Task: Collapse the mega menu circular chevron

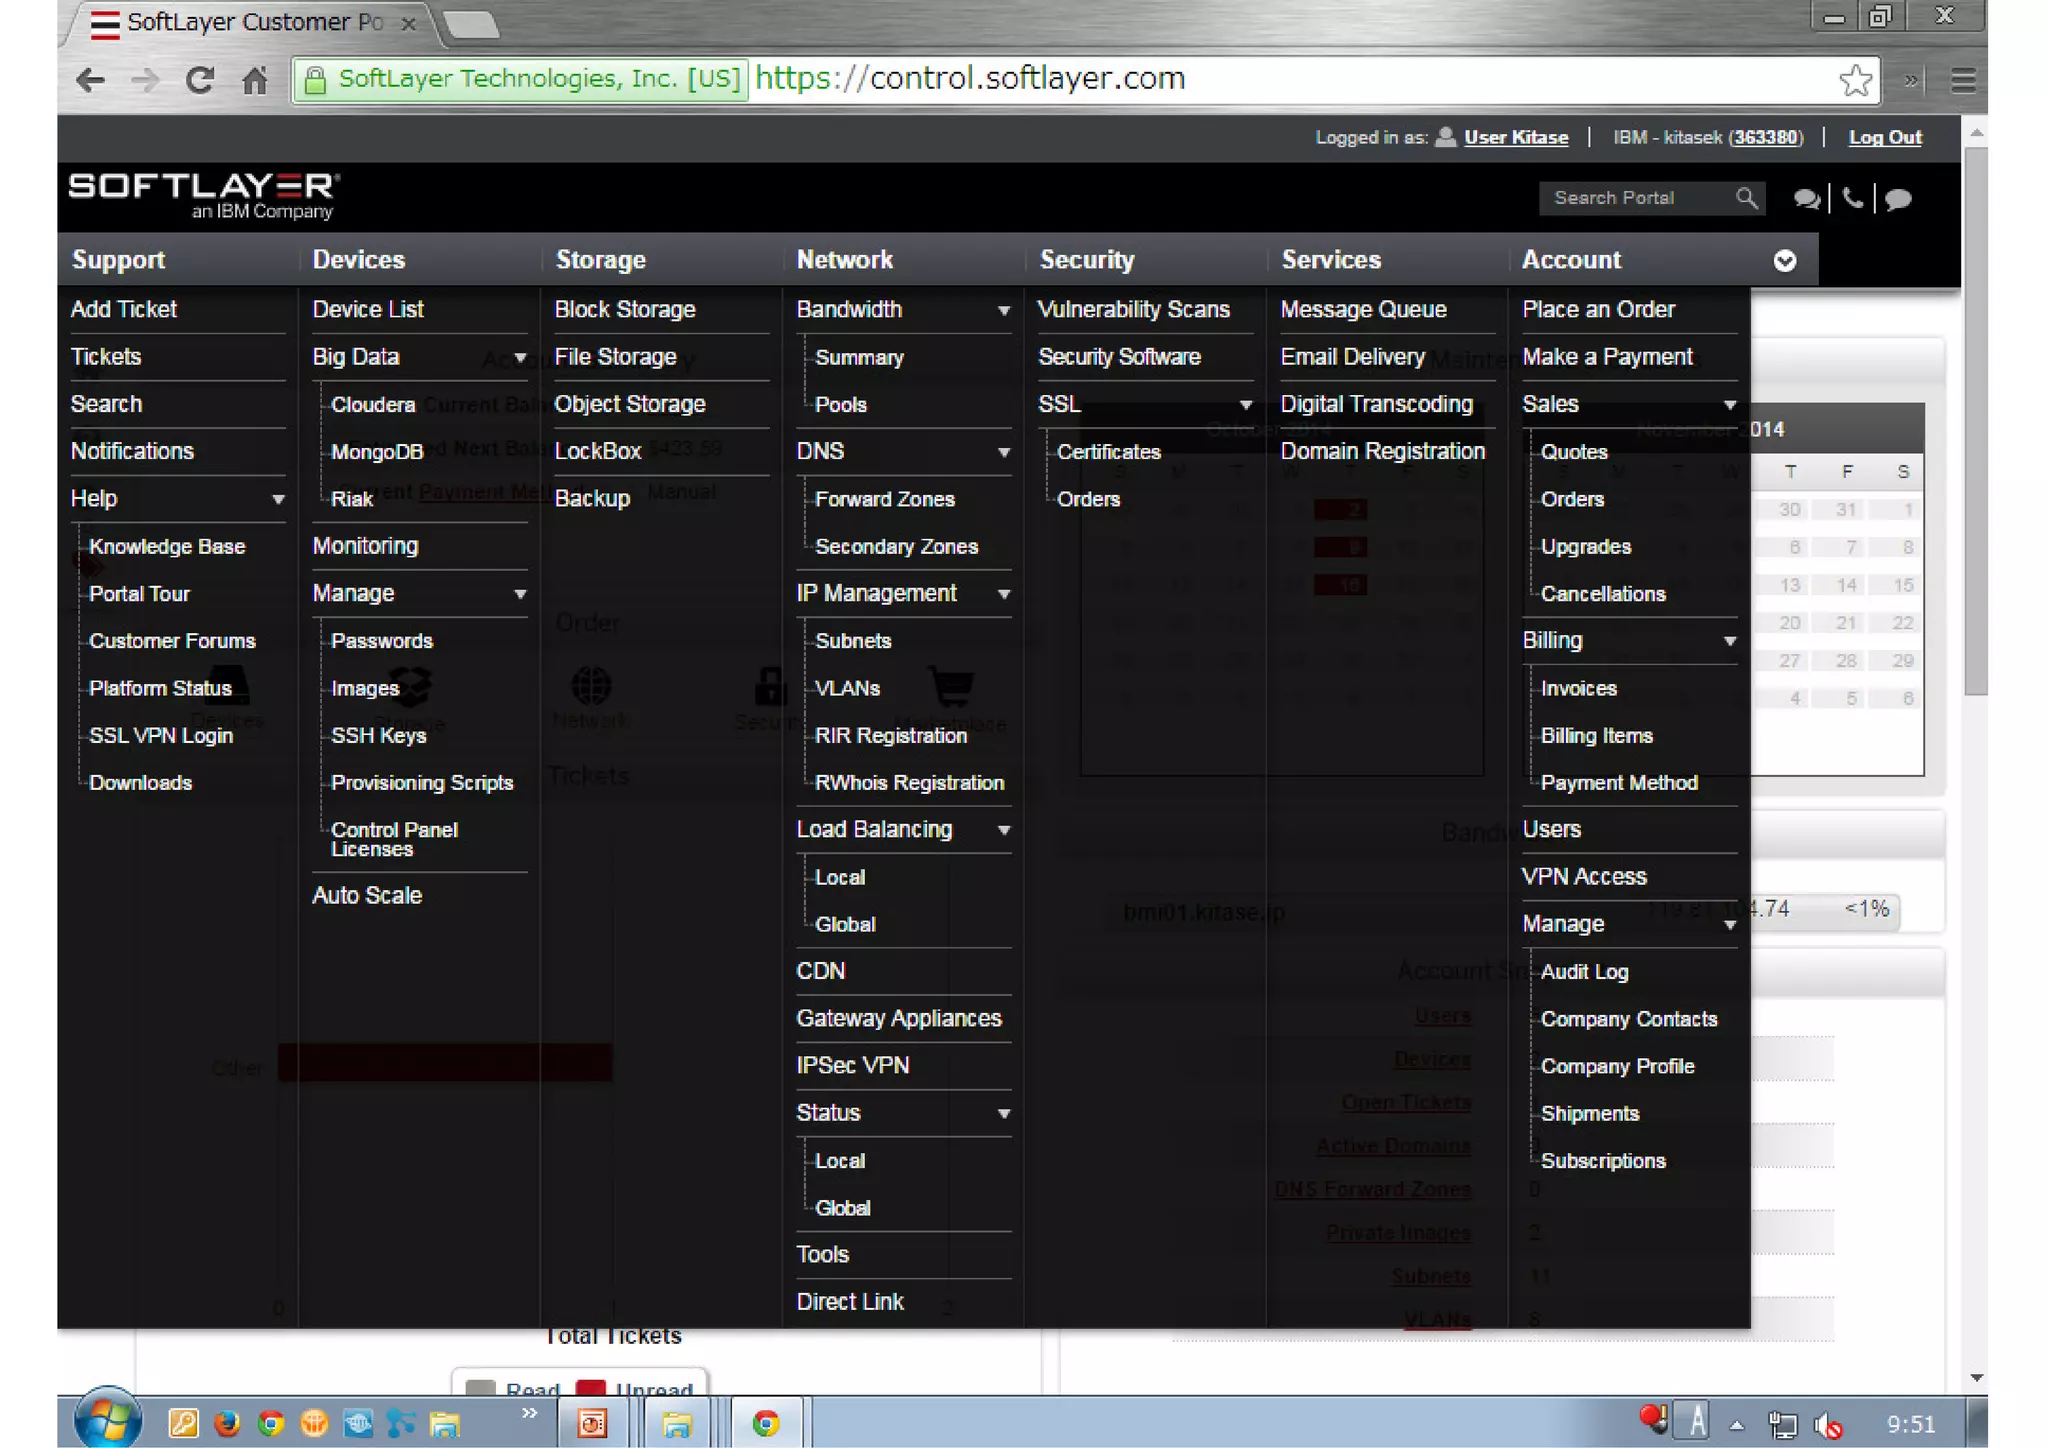Action: (x=1785, y=261)
